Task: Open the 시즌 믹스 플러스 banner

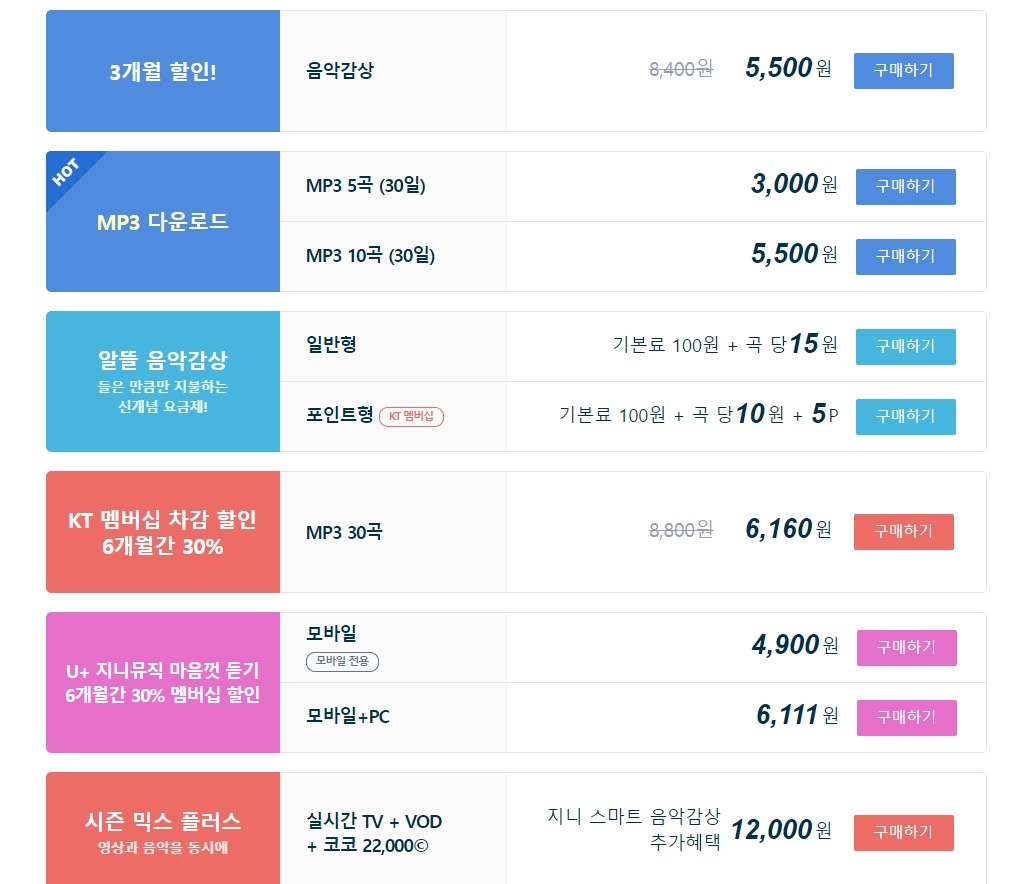Action: click(163, 829)
